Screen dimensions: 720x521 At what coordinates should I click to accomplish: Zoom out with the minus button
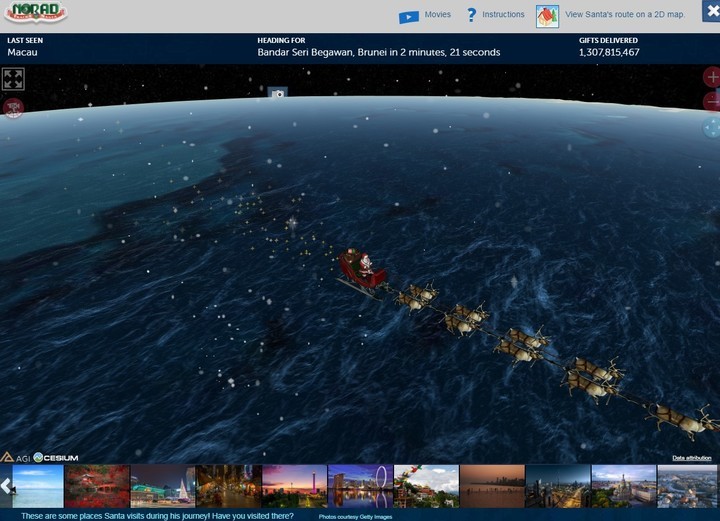[x=711, y=101]
